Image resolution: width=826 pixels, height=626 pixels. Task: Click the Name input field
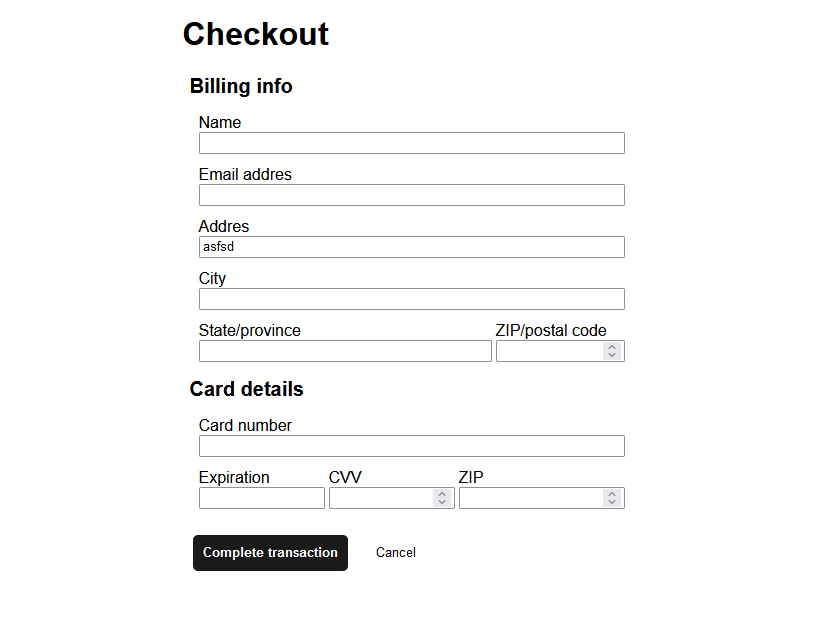tap(411, 143)
